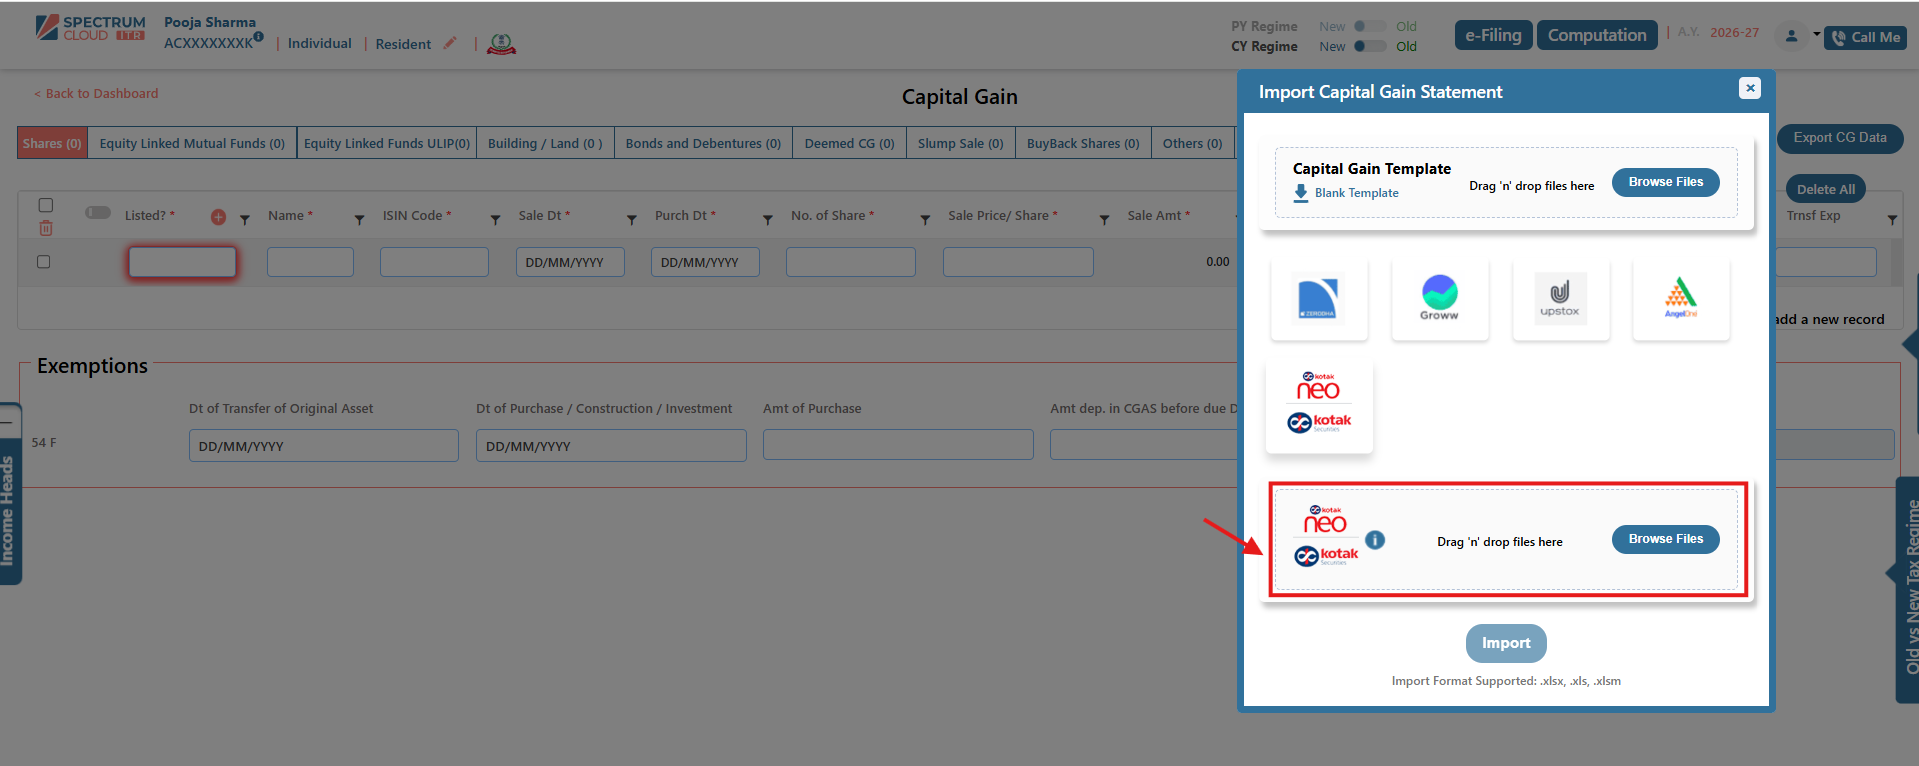This screenshot has height=766, width=1919.
Task: Pick the Upstox broker icon
Action: [x=1560, y=298]
